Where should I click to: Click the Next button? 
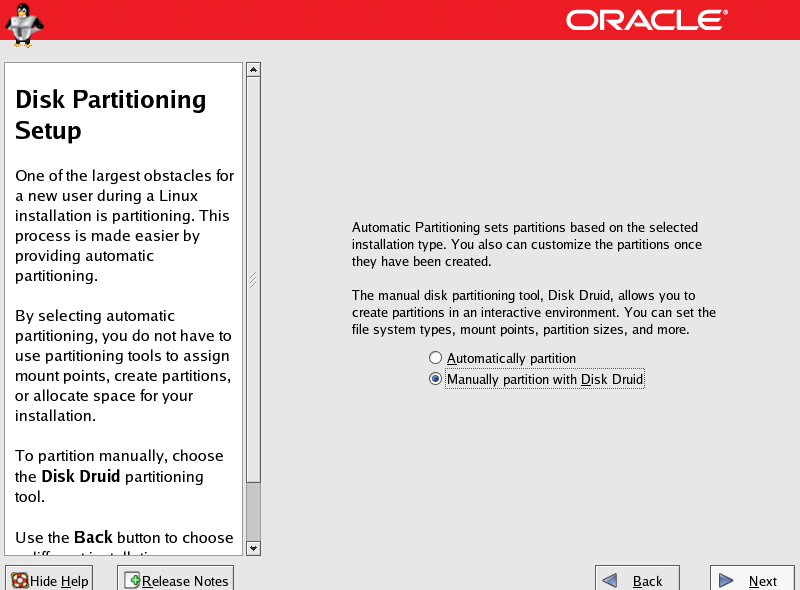click(752, 580)
